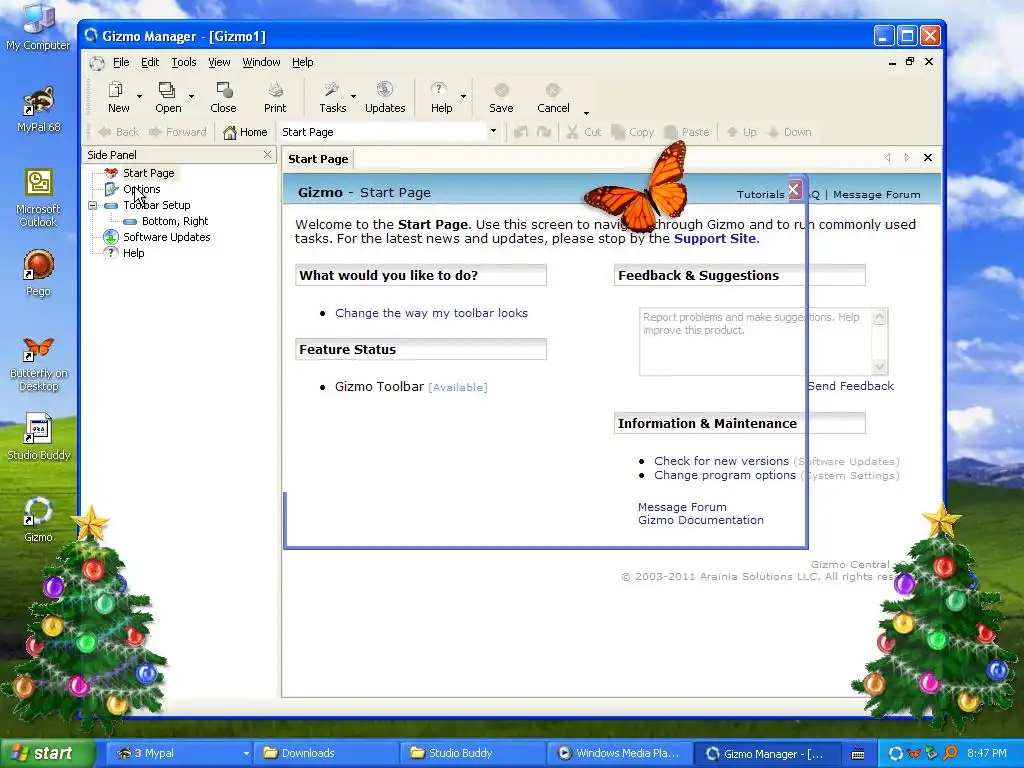Click the Pego desktop icon
The width and height of the screenshot is (1024, 768).
(38, 273)
